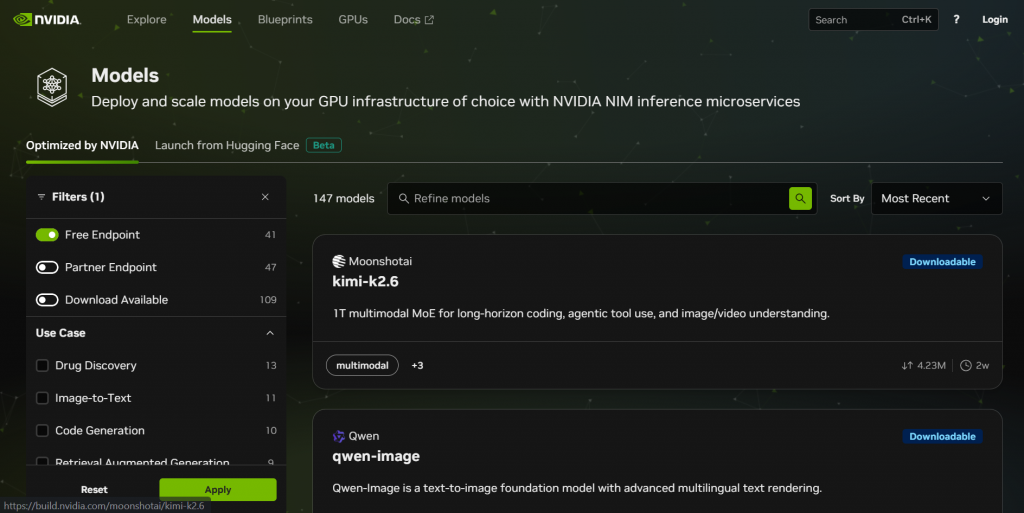The width and height of the screenshot is (1024, 513).
Task: Click the 147 models count text
Action: tap(344, 198)
